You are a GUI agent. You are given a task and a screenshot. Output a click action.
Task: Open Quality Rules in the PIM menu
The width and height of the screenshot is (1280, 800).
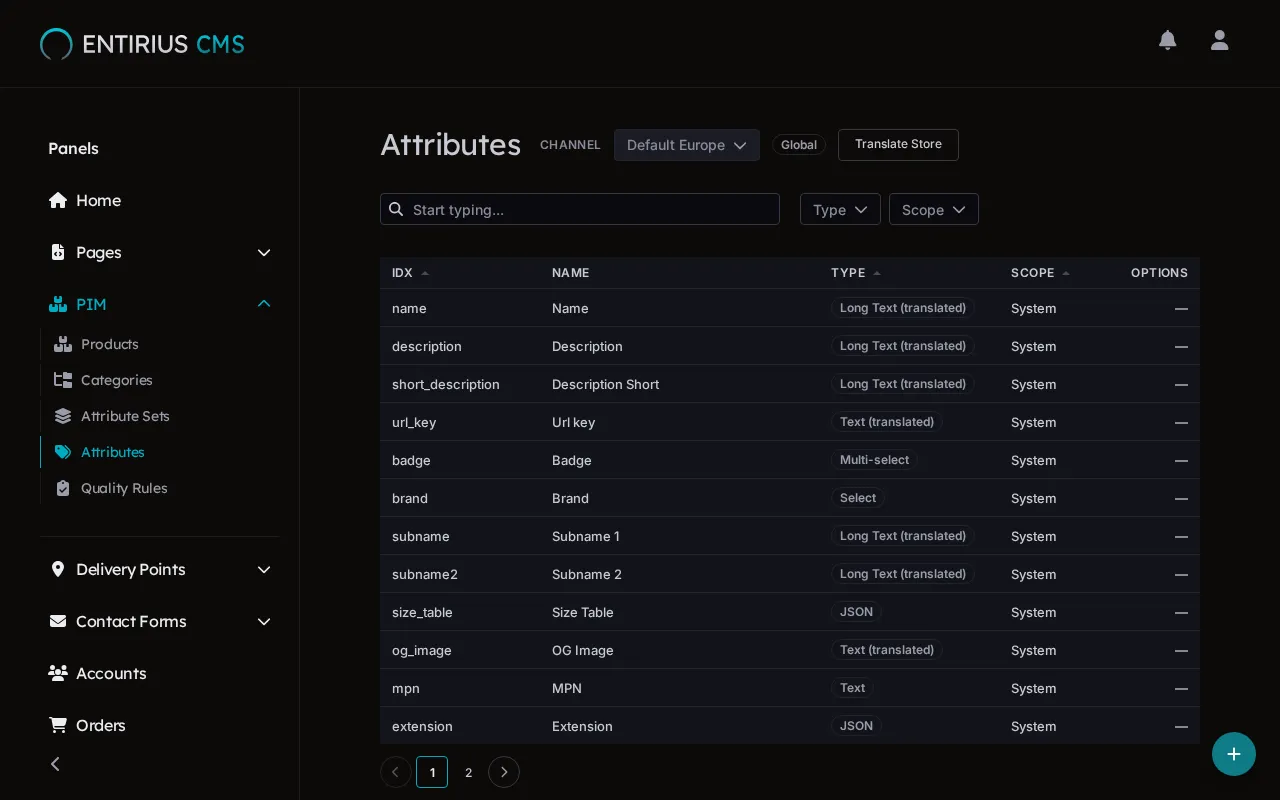point(124,488)
